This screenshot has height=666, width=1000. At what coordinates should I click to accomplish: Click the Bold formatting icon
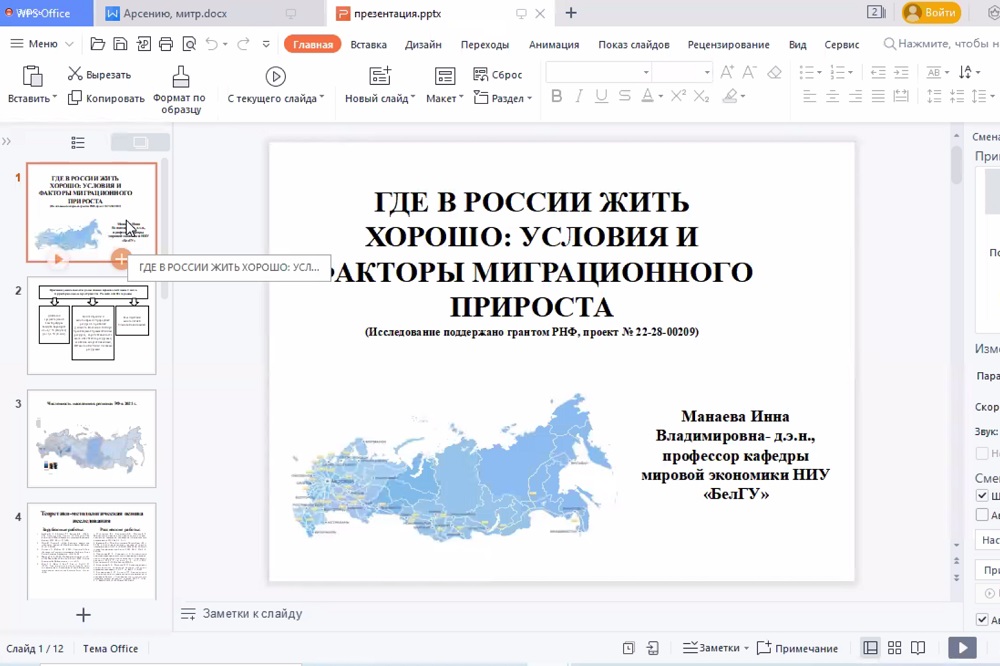point(557,96)
